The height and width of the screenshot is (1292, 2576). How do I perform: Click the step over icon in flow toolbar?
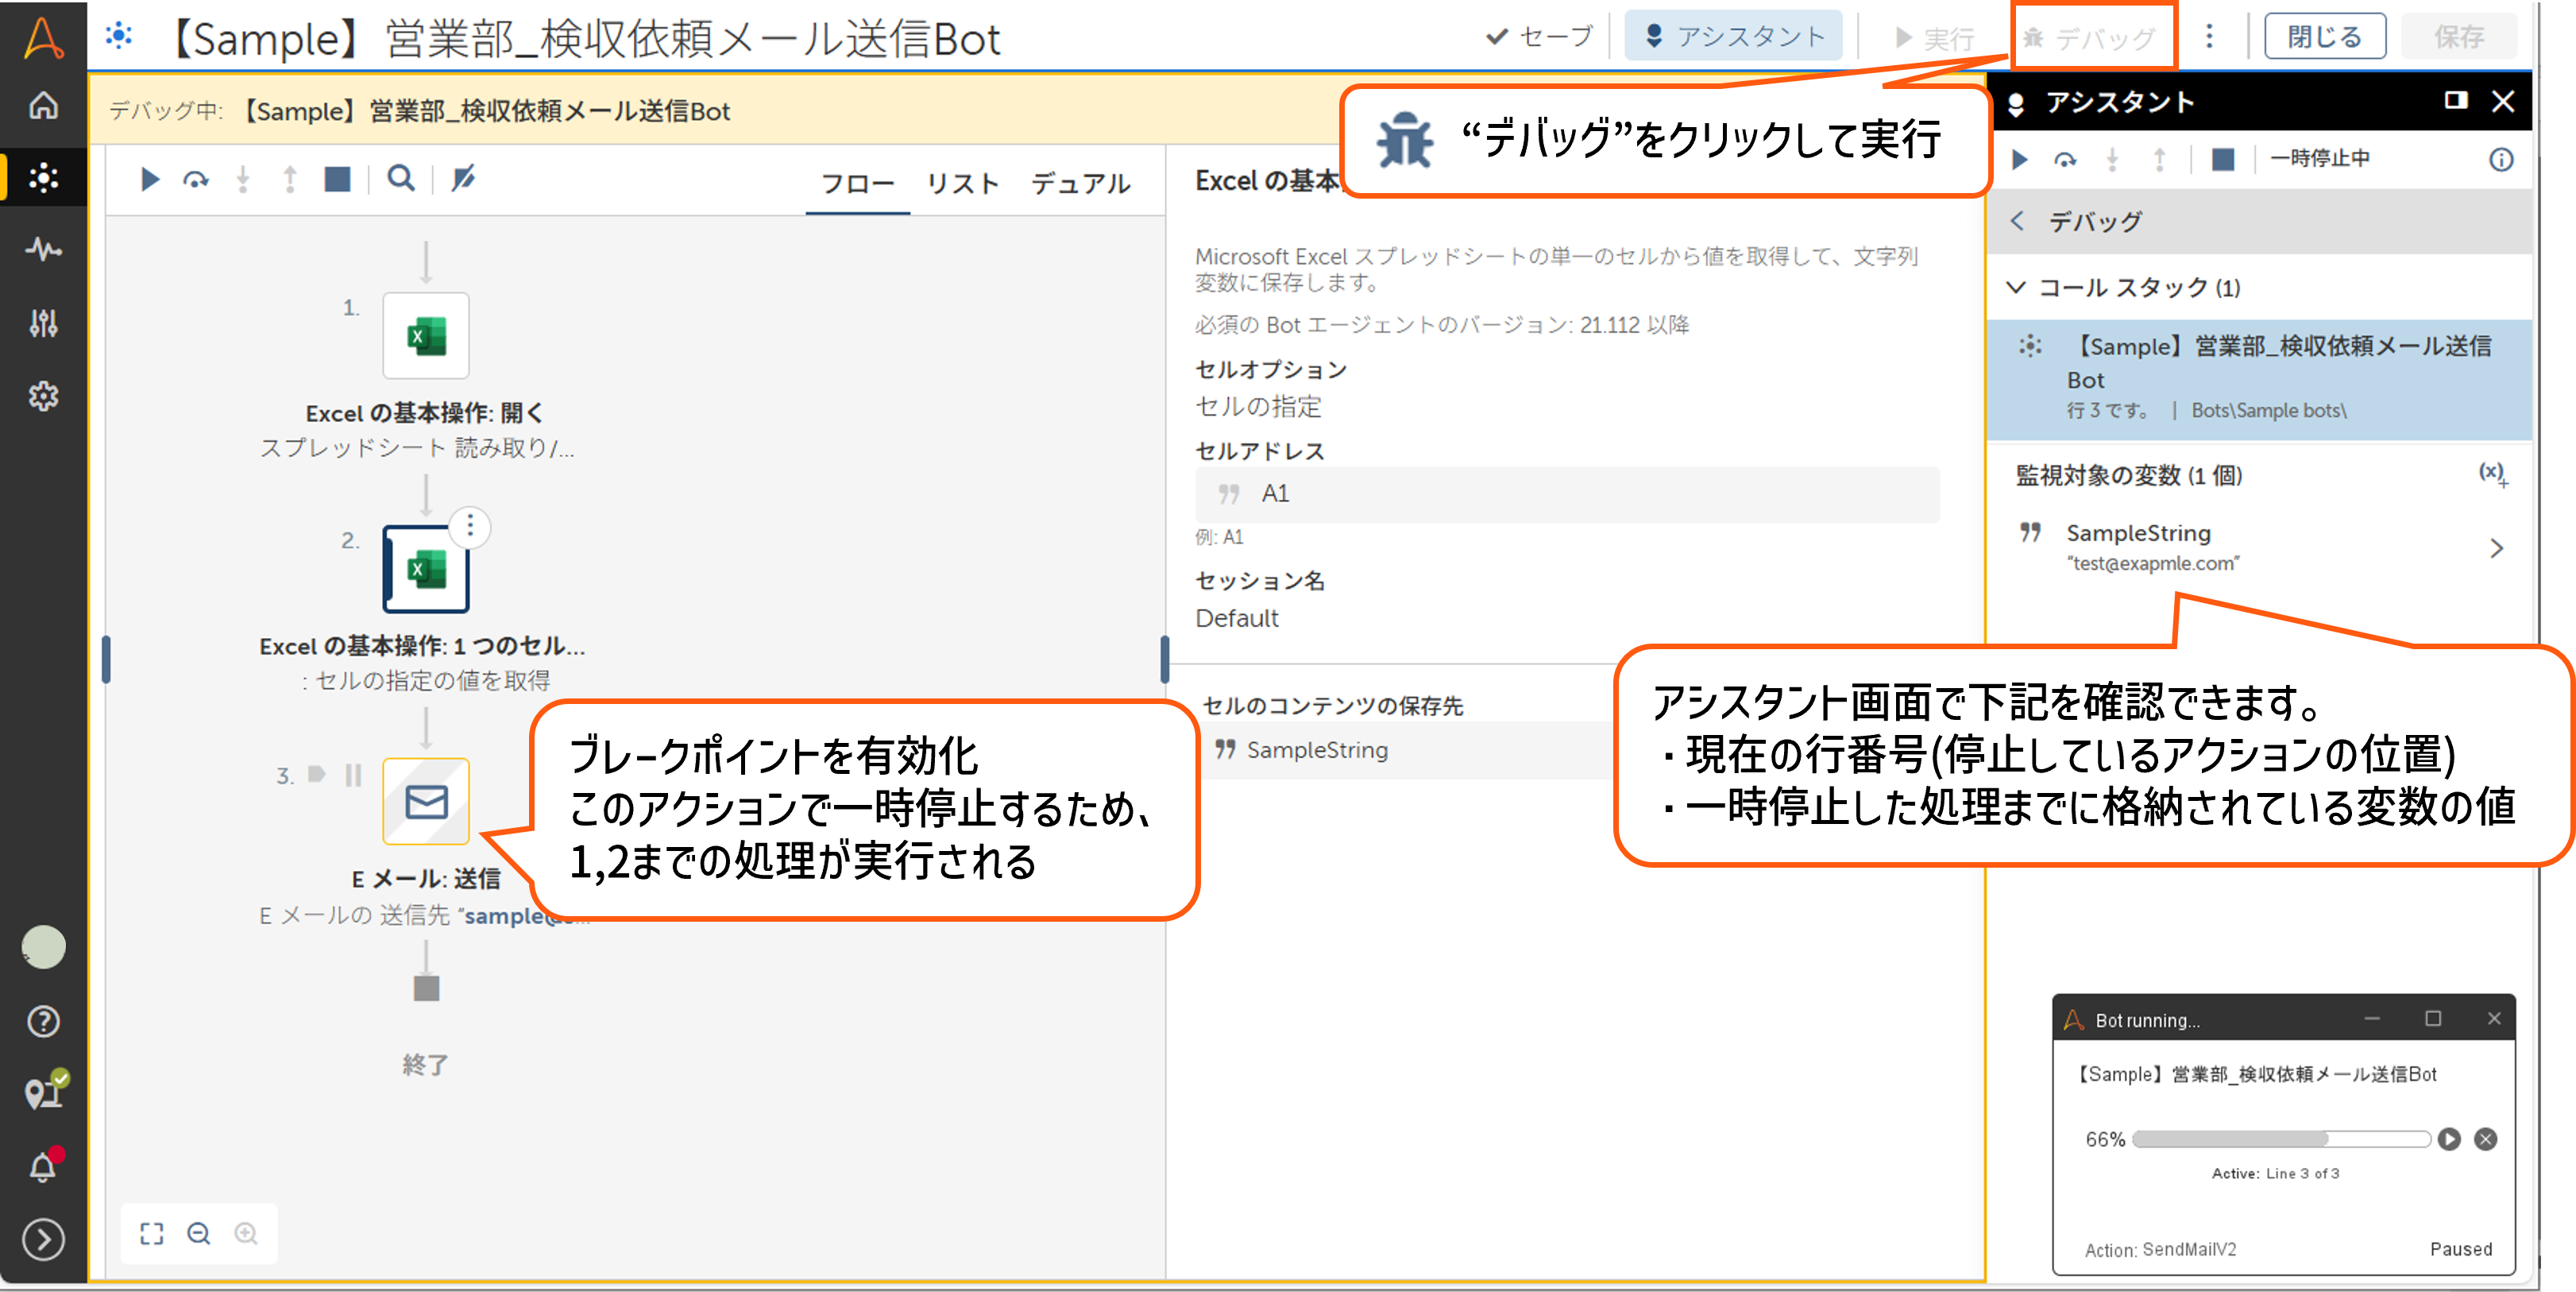click(x=196, y=180)
